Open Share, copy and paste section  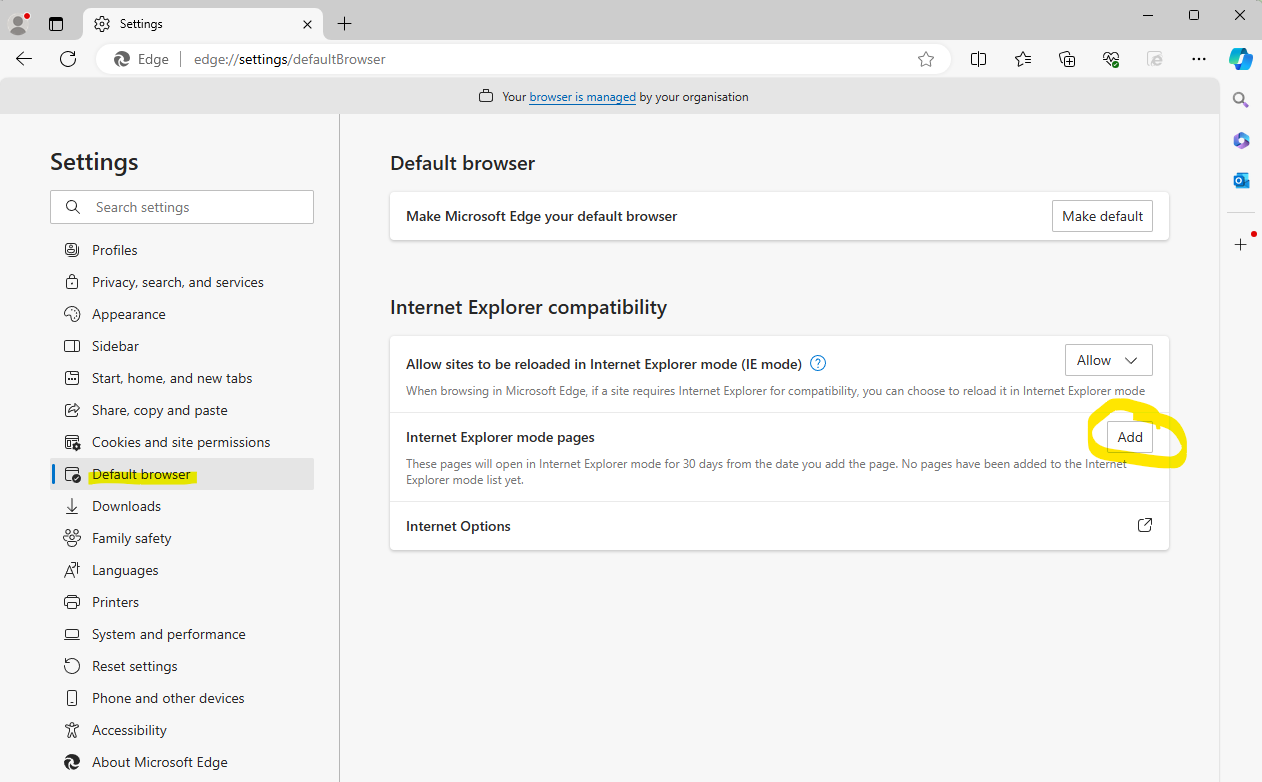(x=182, y=410)
